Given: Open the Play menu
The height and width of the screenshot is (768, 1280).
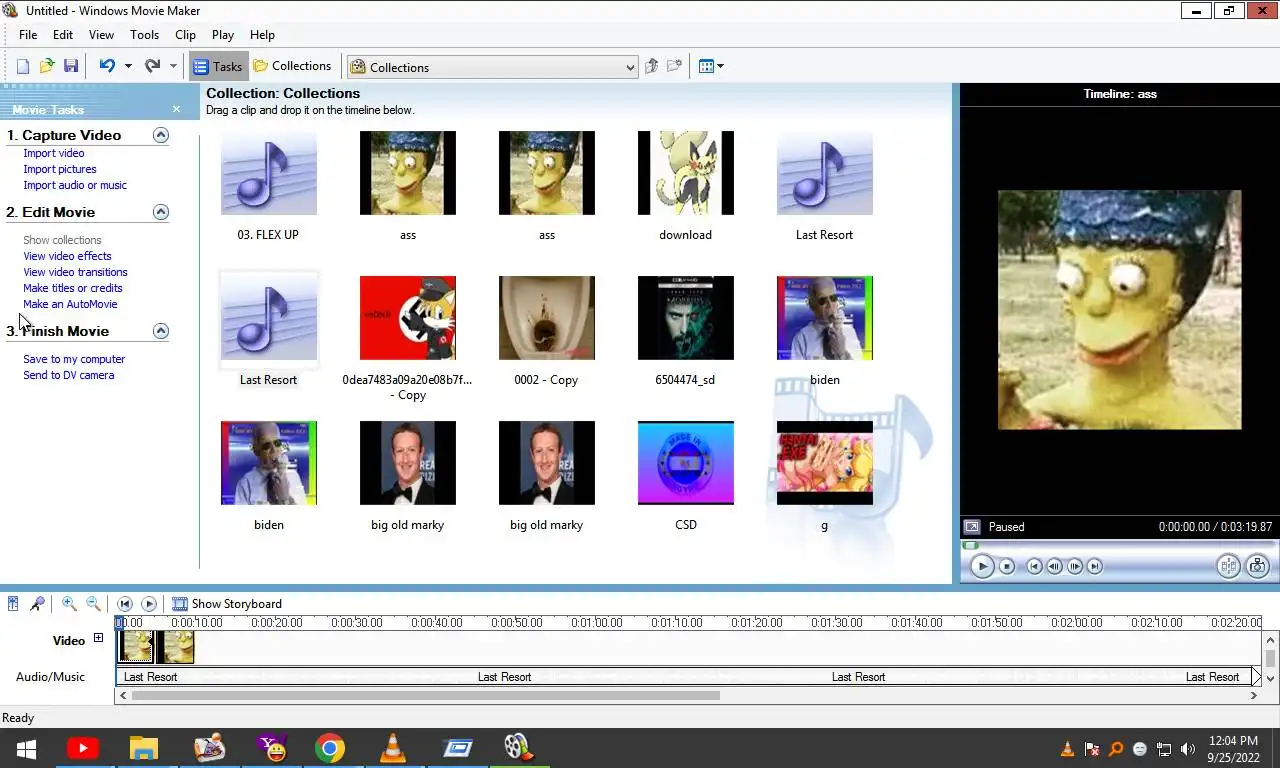Looking at the screenshot, I should [223, 34].
